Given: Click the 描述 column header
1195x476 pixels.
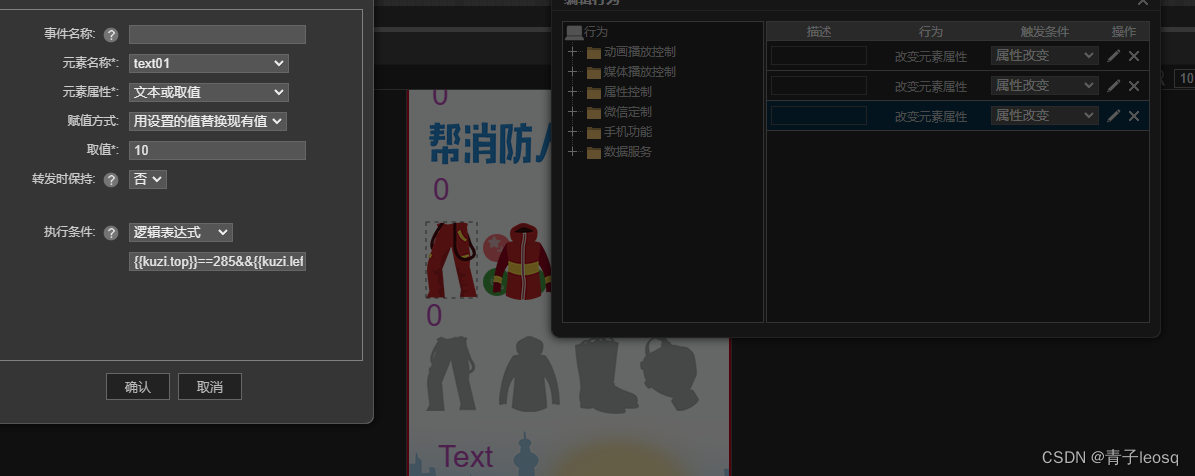Looking at the screenshot, I should tap(819, 32).
